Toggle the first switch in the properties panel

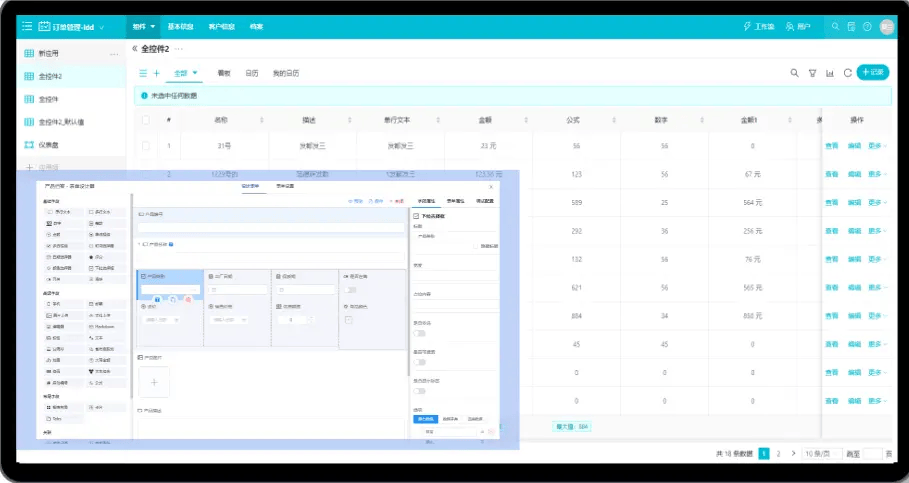[420, 333]
